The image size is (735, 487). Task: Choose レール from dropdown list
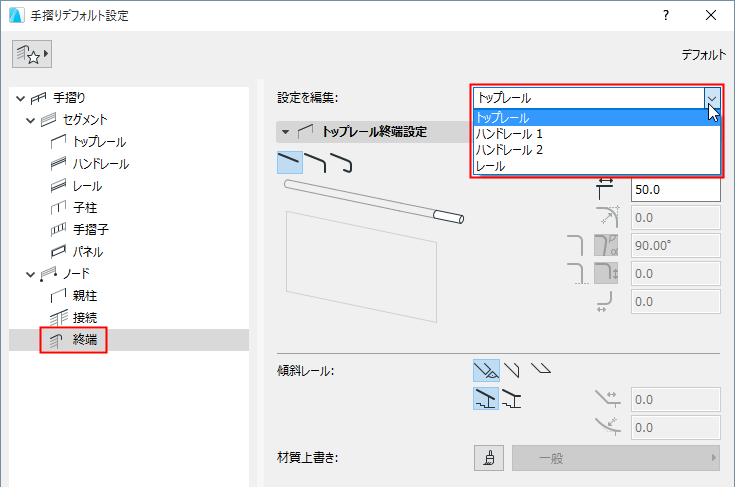pos(597,166)
